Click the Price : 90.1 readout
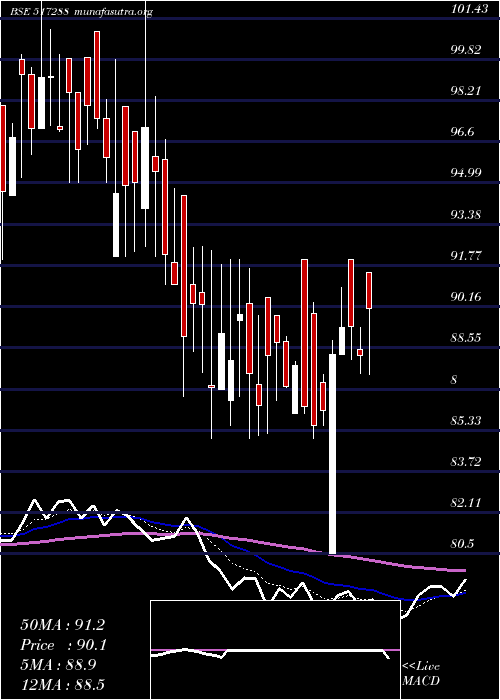 pos(63,645)
